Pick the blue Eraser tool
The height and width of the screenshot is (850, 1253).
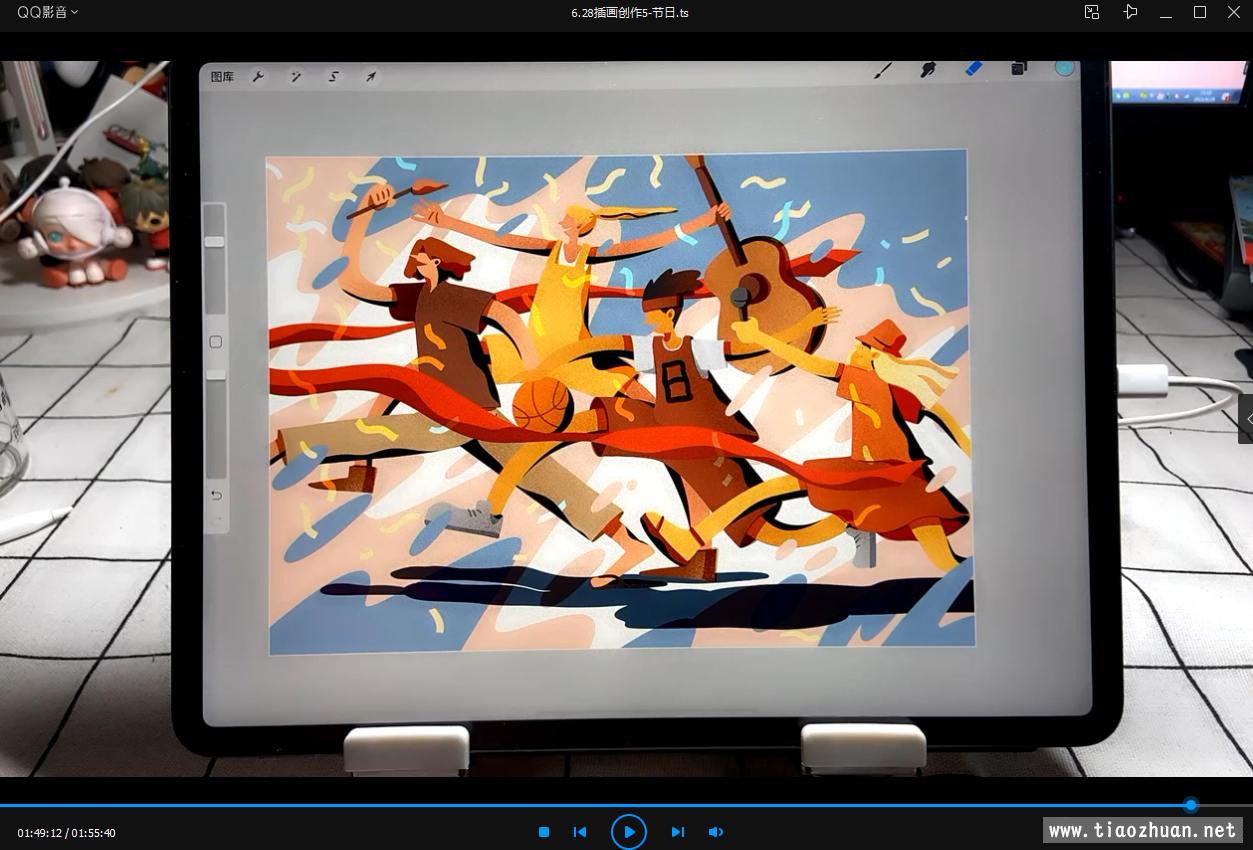pyautogui.click(x=973, y=68)
